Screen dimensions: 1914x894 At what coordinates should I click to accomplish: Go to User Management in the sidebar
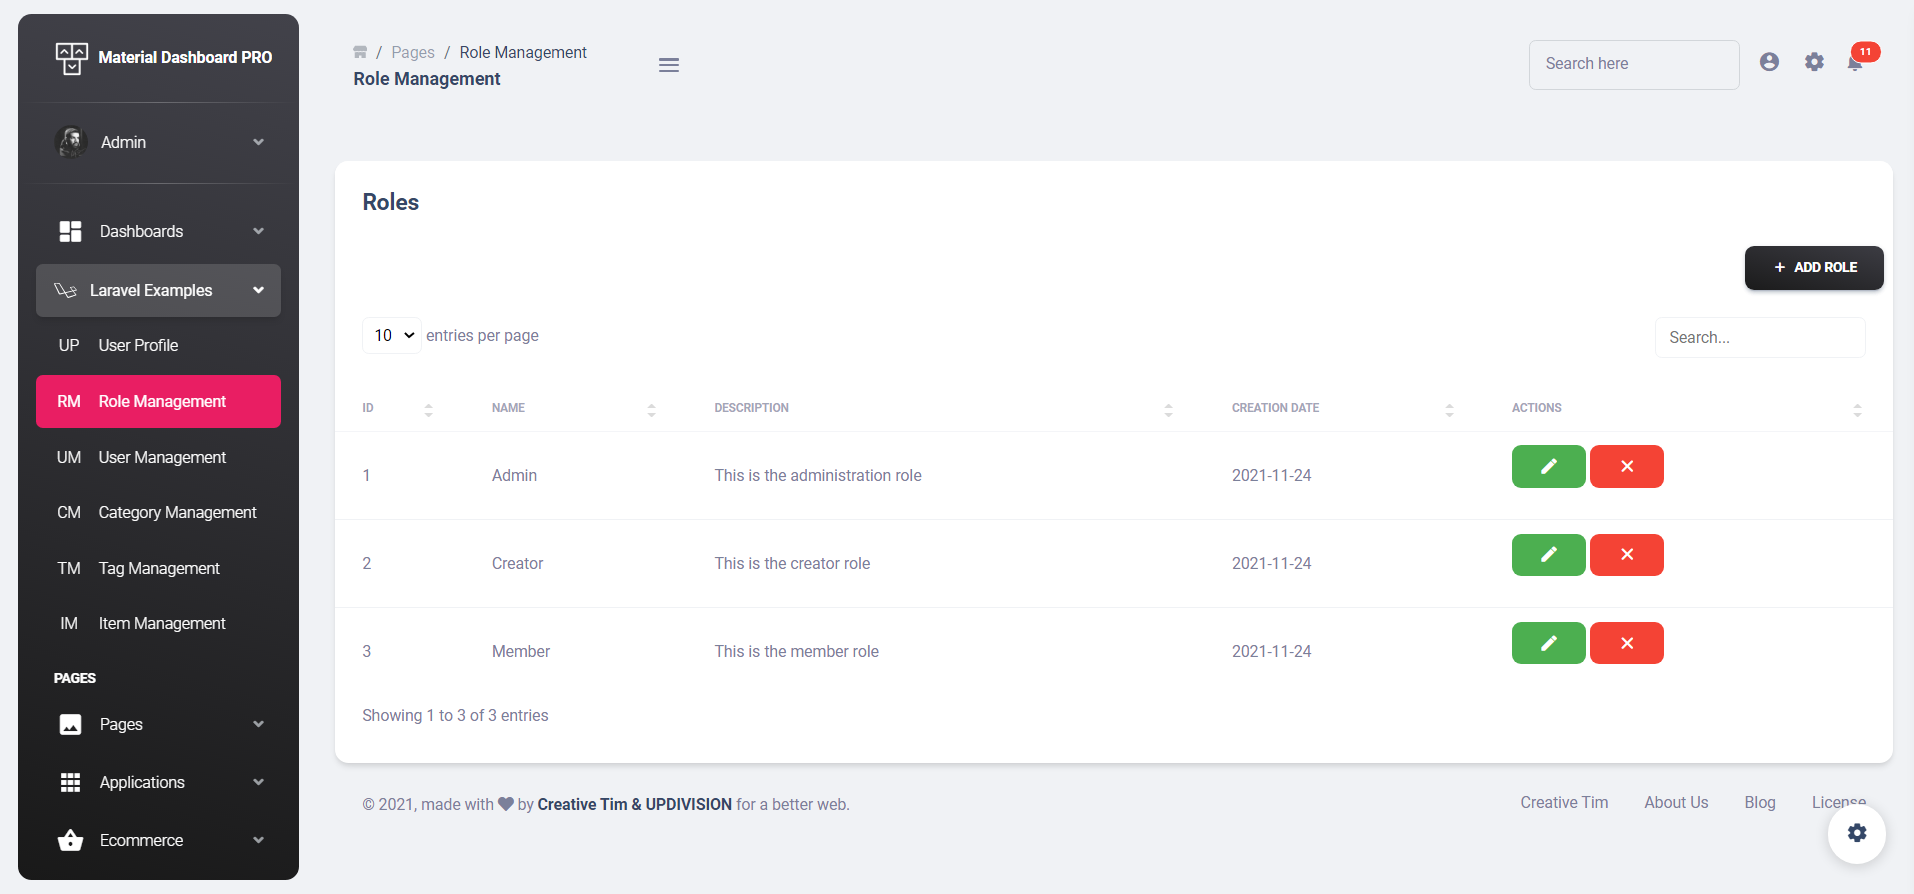pos(162,457)
